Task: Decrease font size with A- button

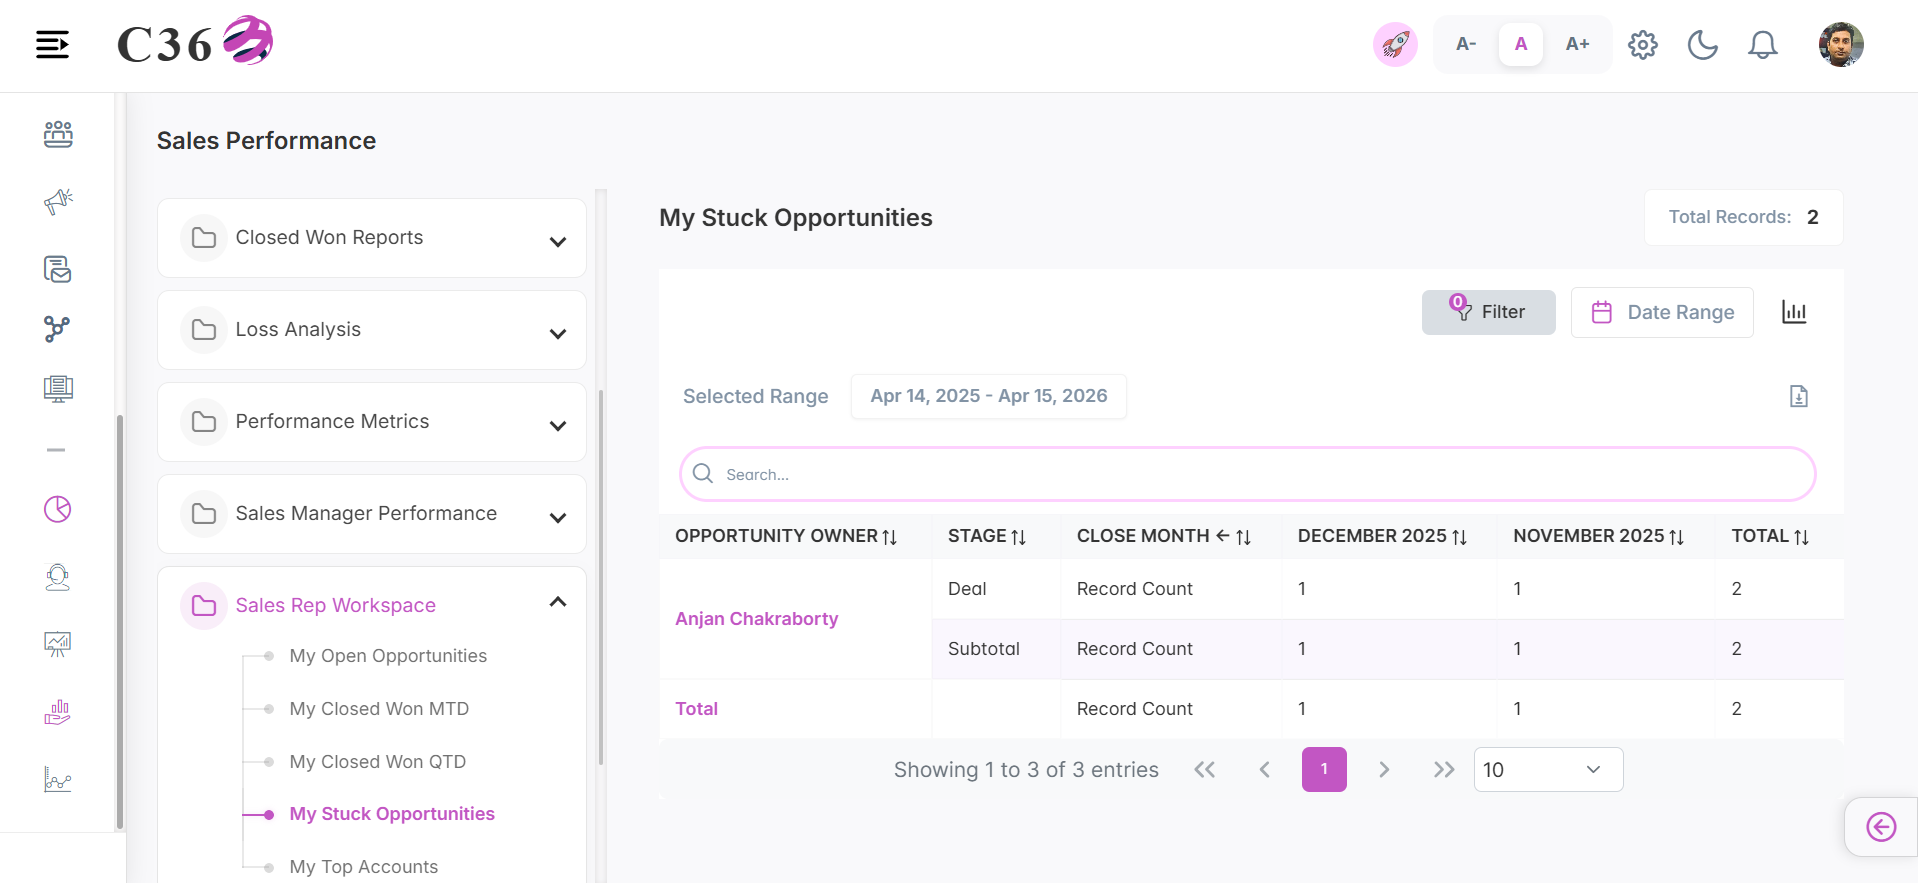Action: point(1466,44)
